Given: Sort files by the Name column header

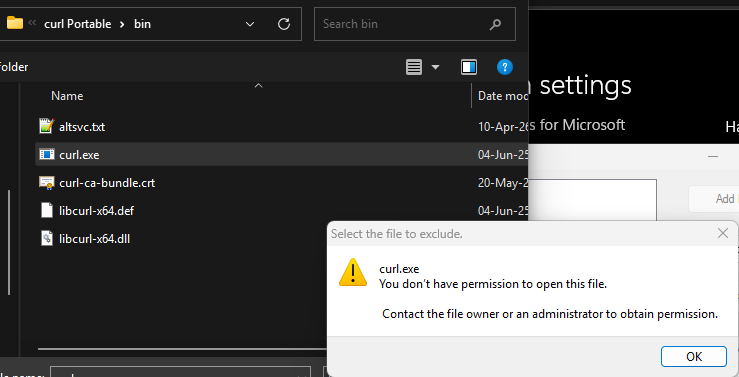Looking at the screenshot, I should click(x=67, y=96).
